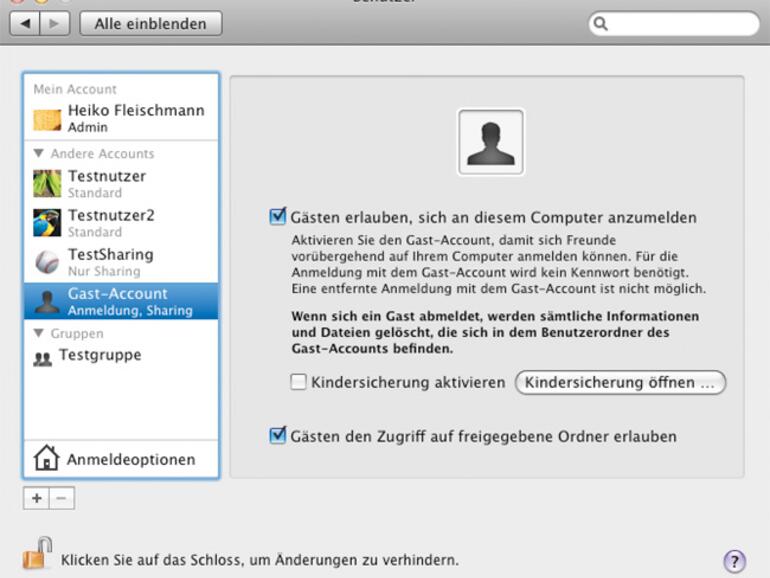Focus the search field
770x578 pixels.
(674, 24)
